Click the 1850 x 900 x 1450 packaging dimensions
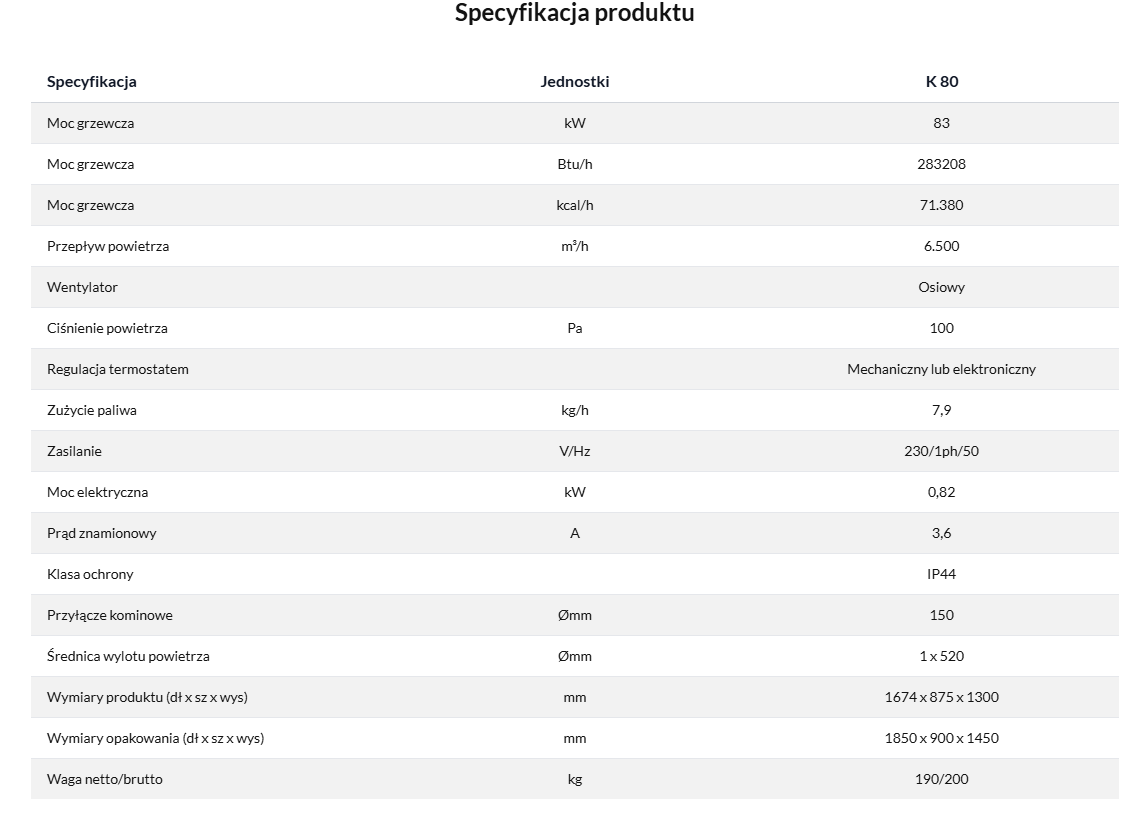 coord(941,738)
